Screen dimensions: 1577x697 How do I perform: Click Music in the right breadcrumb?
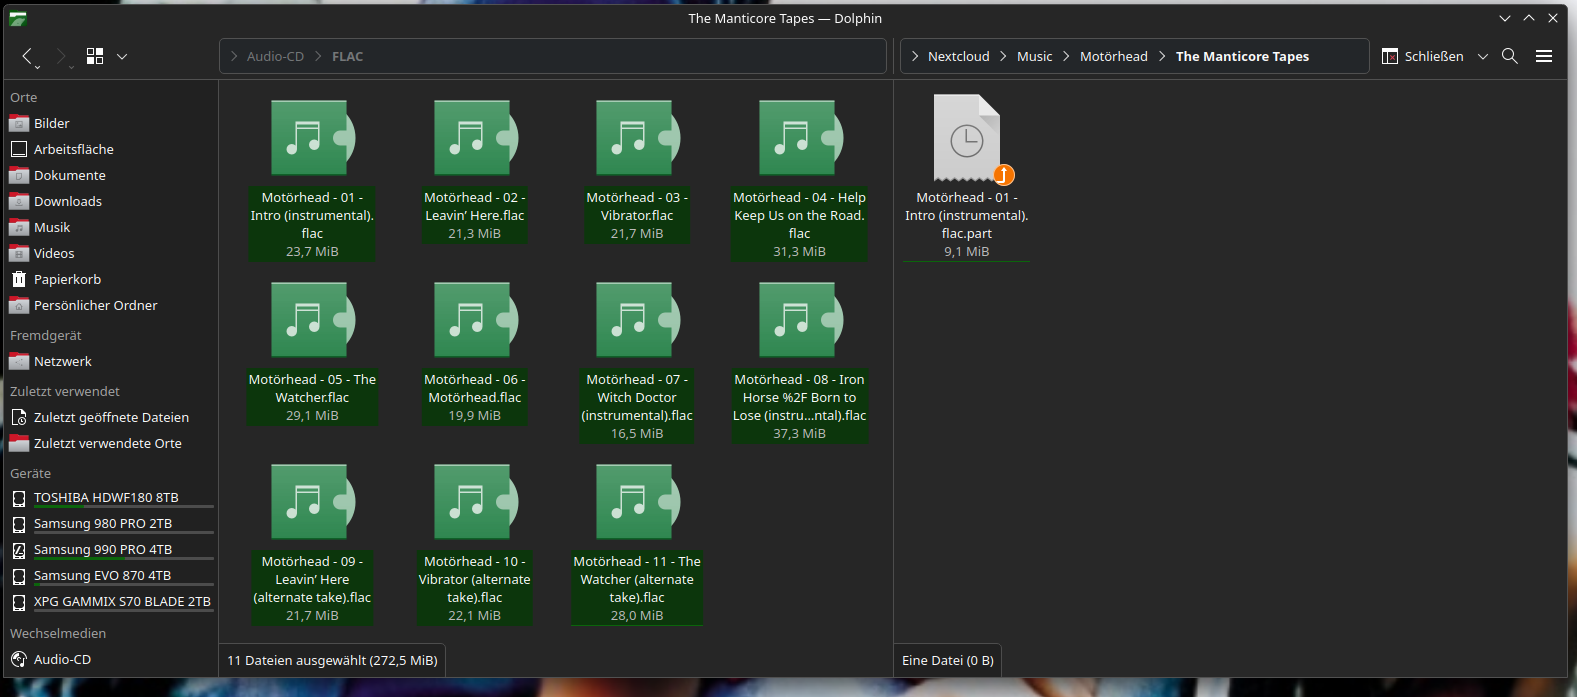tap(1034, 56)
